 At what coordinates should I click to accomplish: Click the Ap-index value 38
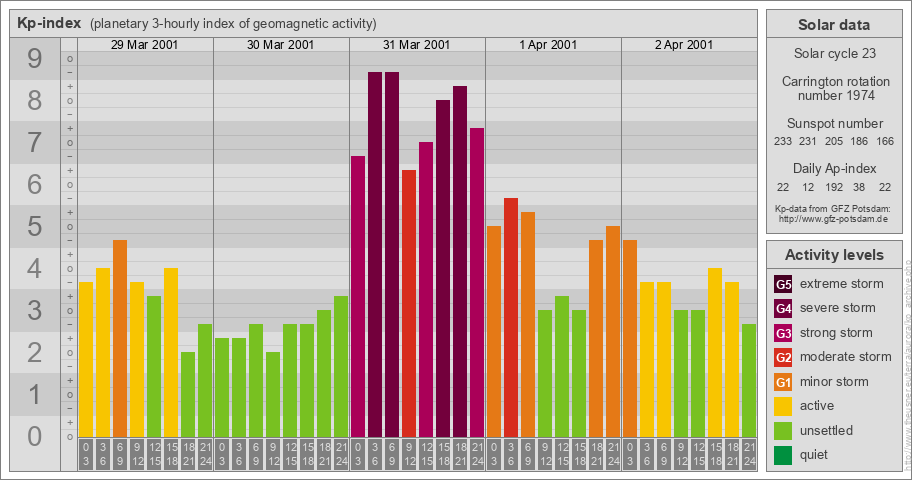point(859,187)
